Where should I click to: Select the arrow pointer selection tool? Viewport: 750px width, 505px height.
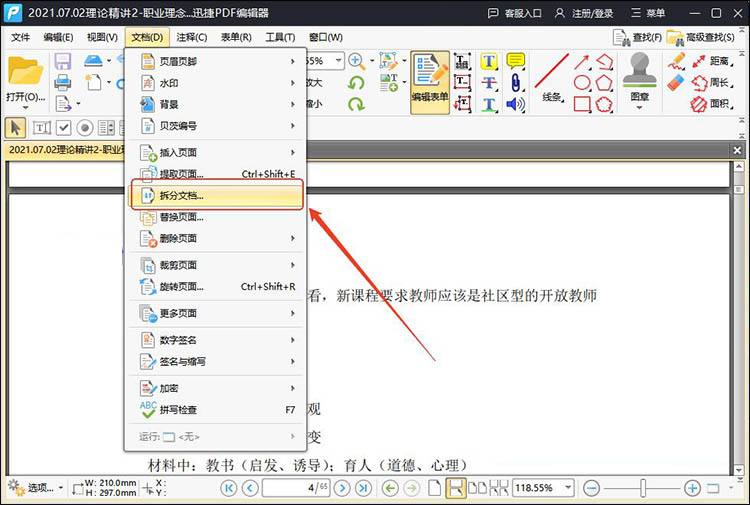(15, 128)
